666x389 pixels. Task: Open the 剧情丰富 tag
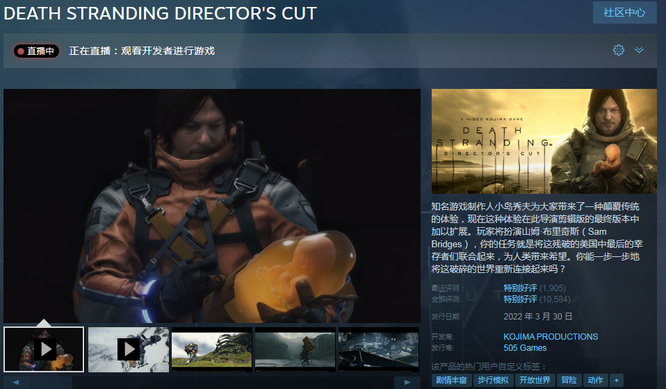(452, 380)
